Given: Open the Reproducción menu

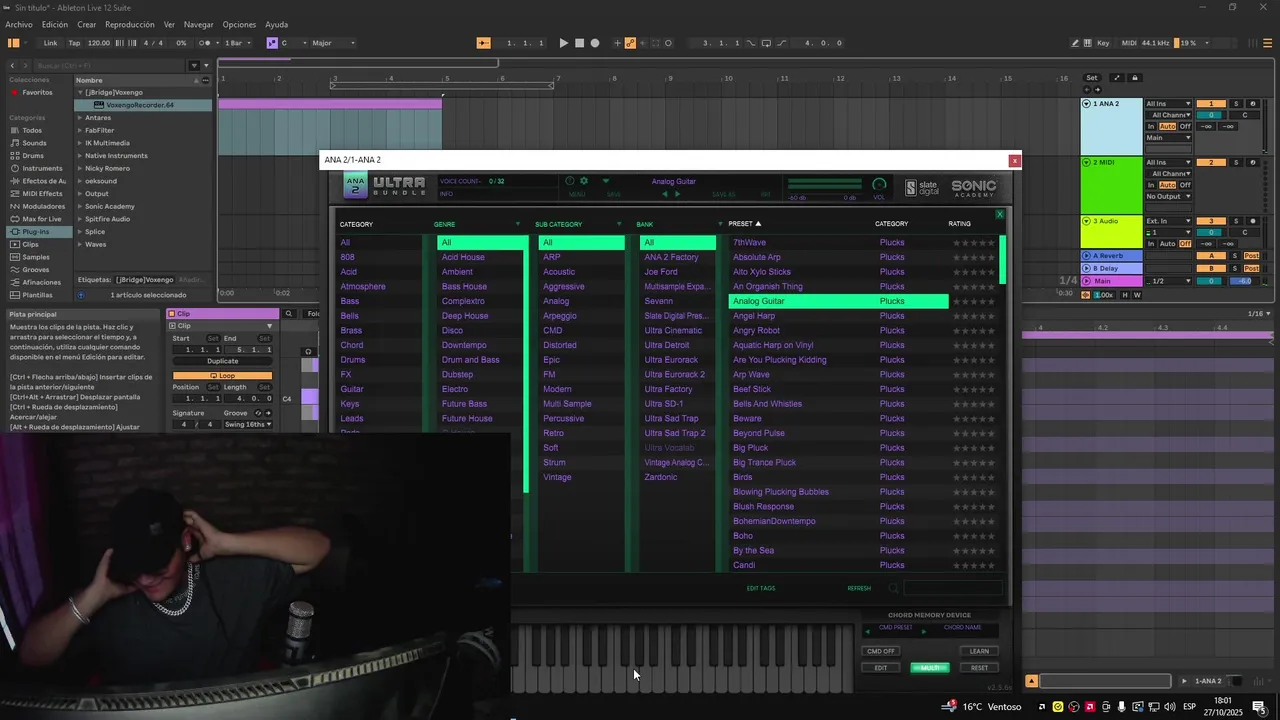Looking at the screenshot, I should [x=130, y=24].
